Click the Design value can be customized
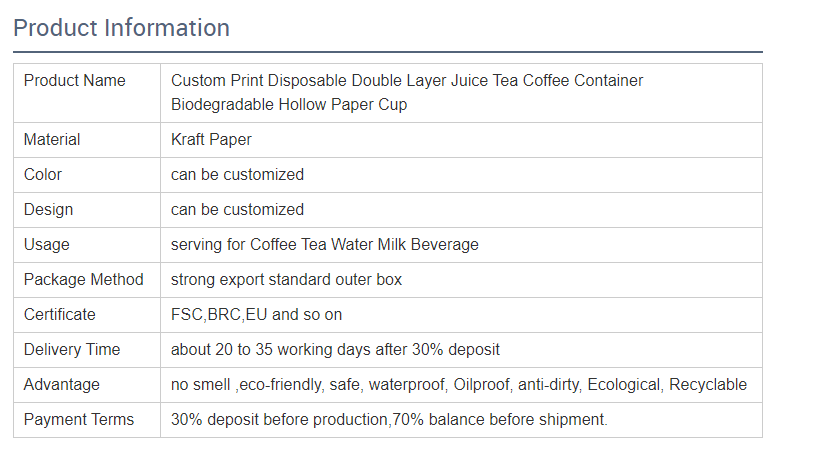 click(238, 210)
